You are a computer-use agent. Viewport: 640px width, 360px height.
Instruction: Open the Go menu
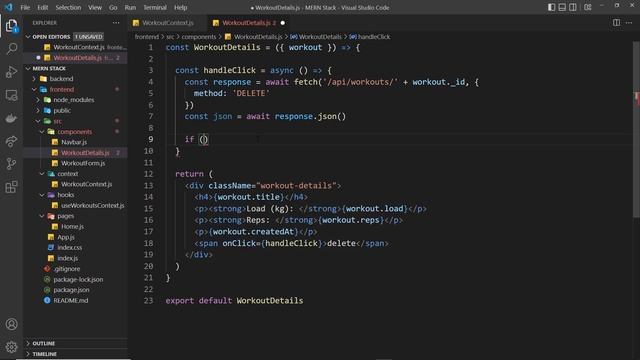pos(113,7)
